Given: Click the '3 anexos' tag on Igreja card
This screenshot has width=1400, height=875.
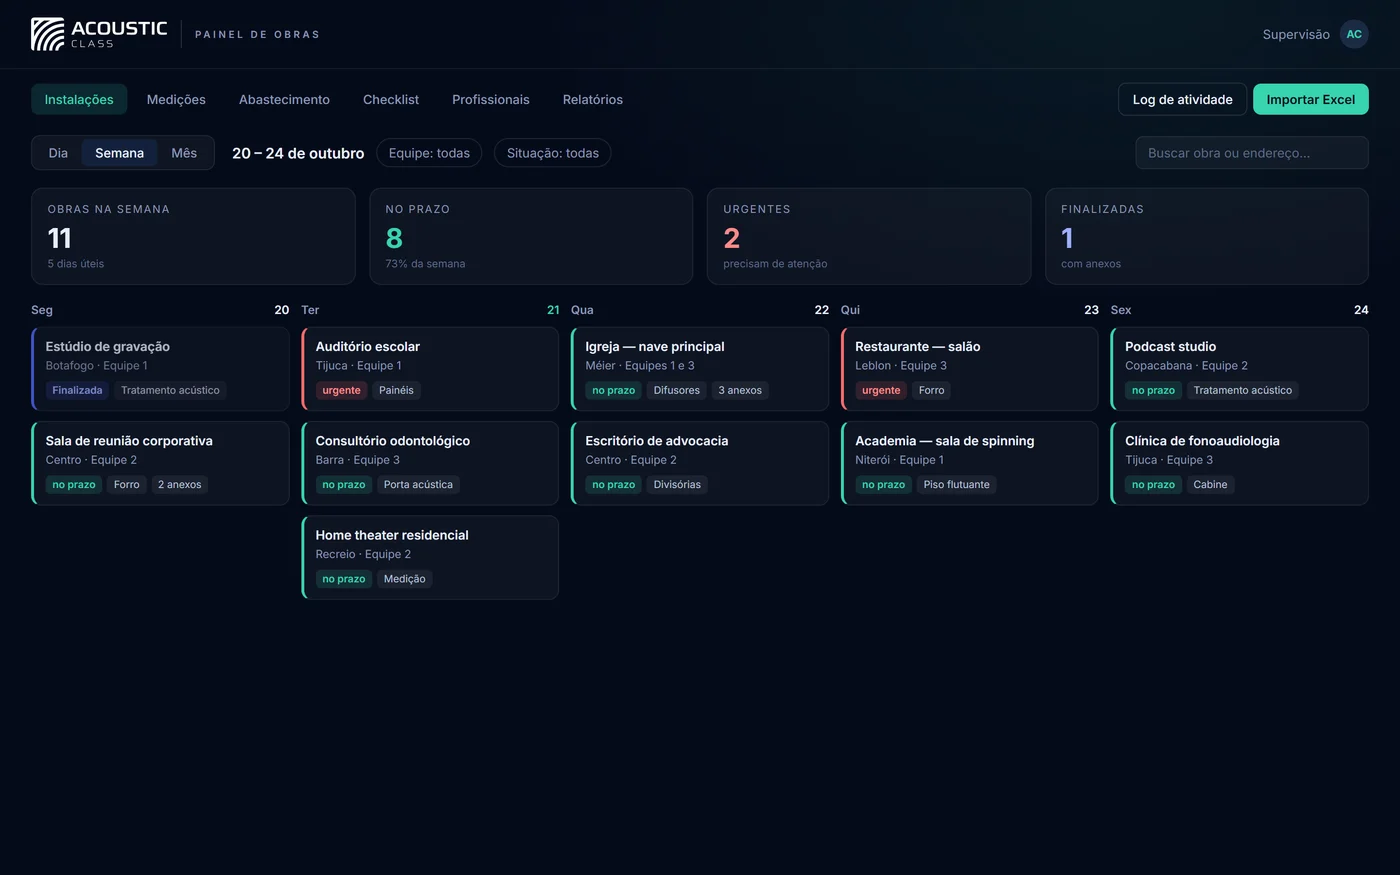Looking at the screenshot, I should tap(740, 390).
